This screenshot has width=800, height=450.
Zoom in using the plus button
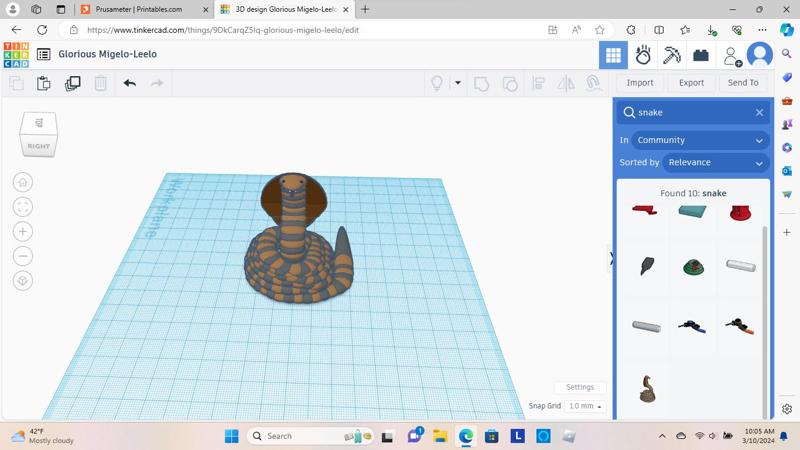click(22, 231)
